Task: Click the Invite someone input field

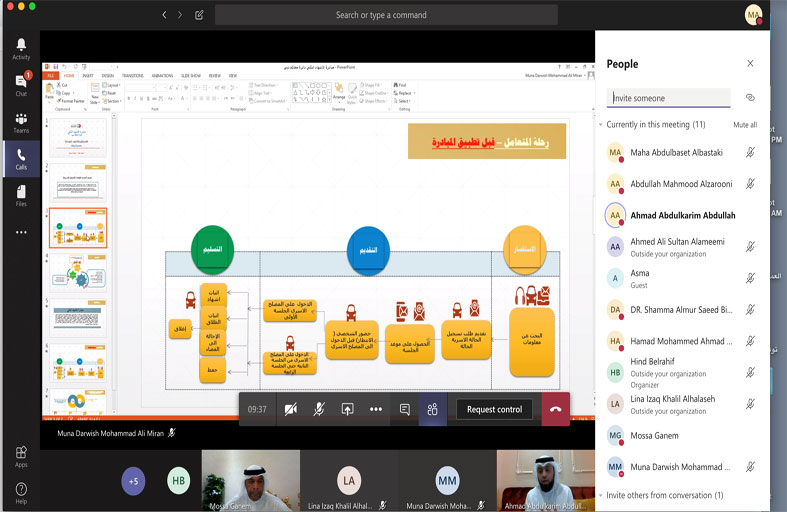Action: click(x=668, y=98)
